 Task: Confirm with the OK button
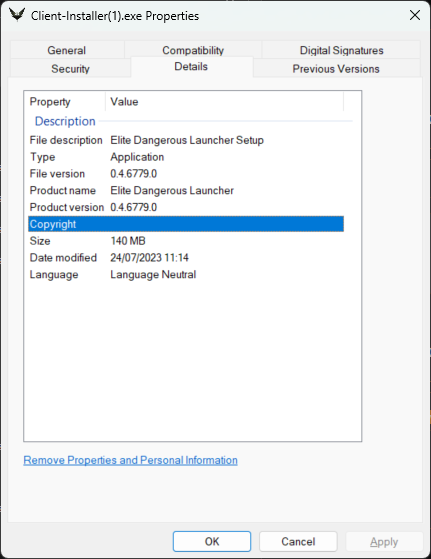tap(212, 542)
